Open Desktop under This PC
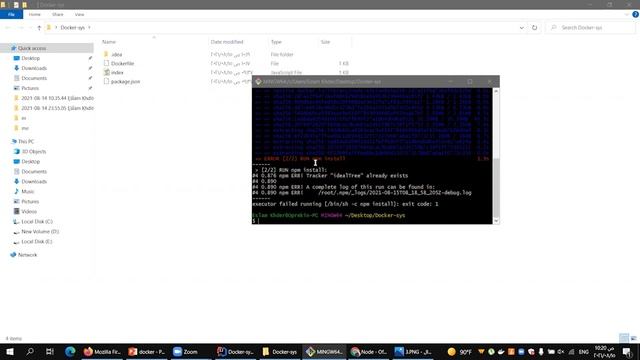Image resolution: width=640 pixels, height=360 pixels. point(31,162)
